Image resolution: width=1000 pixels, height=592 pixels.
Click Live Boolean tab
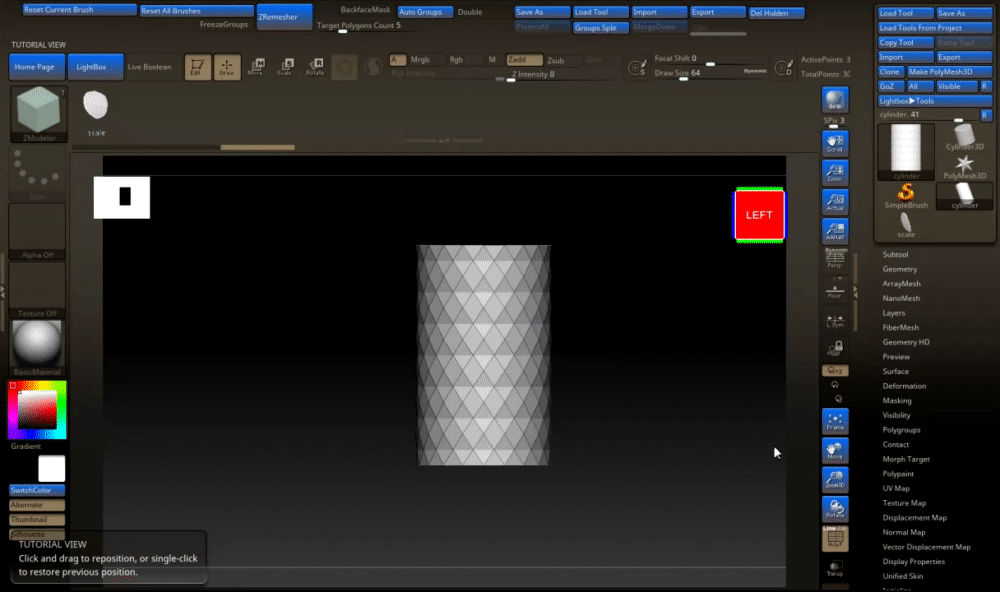[x=149, y=67]
